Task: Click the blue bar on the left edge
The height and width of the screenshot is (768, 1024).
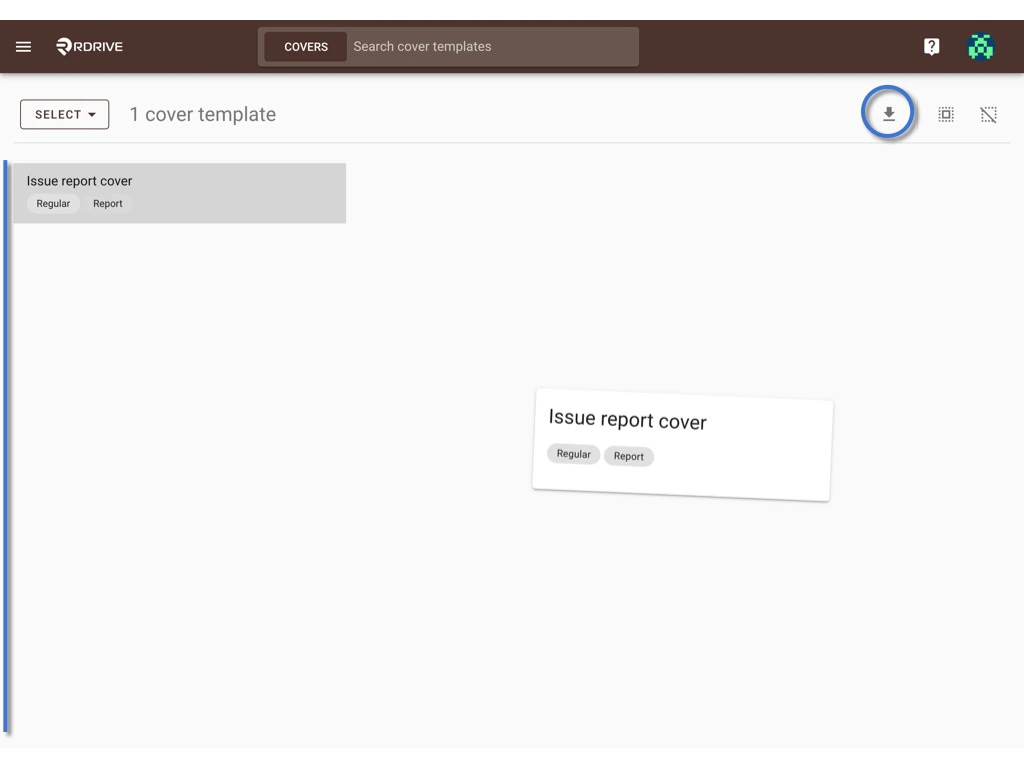Action: 7,450
